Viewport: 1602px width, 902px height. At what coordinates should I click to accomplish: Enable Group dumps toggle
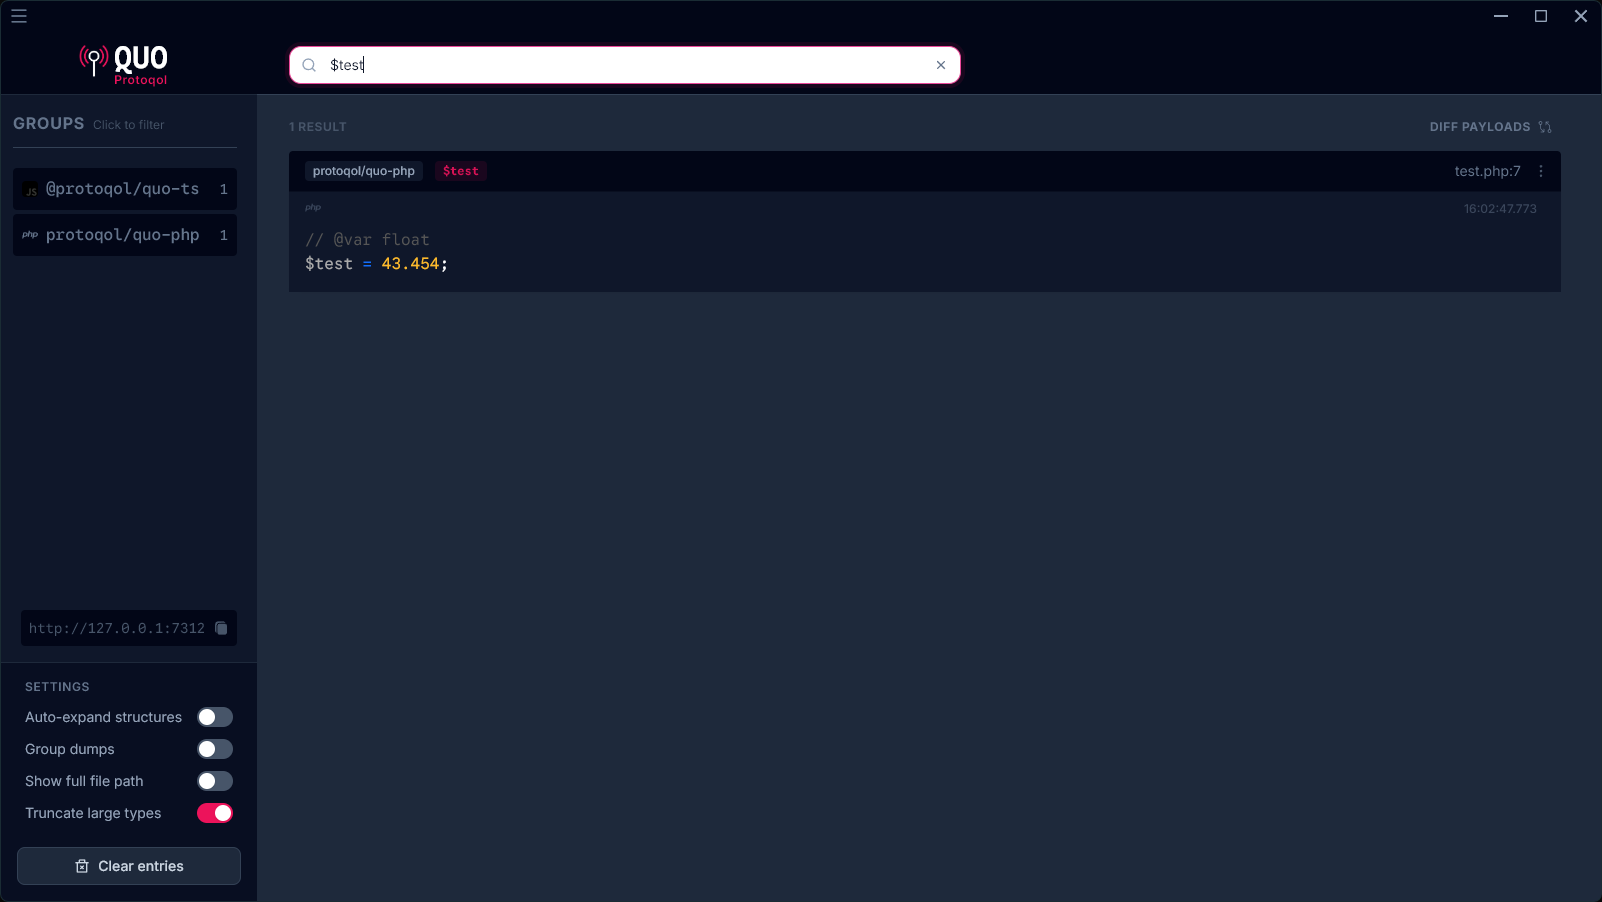point(215,749)
